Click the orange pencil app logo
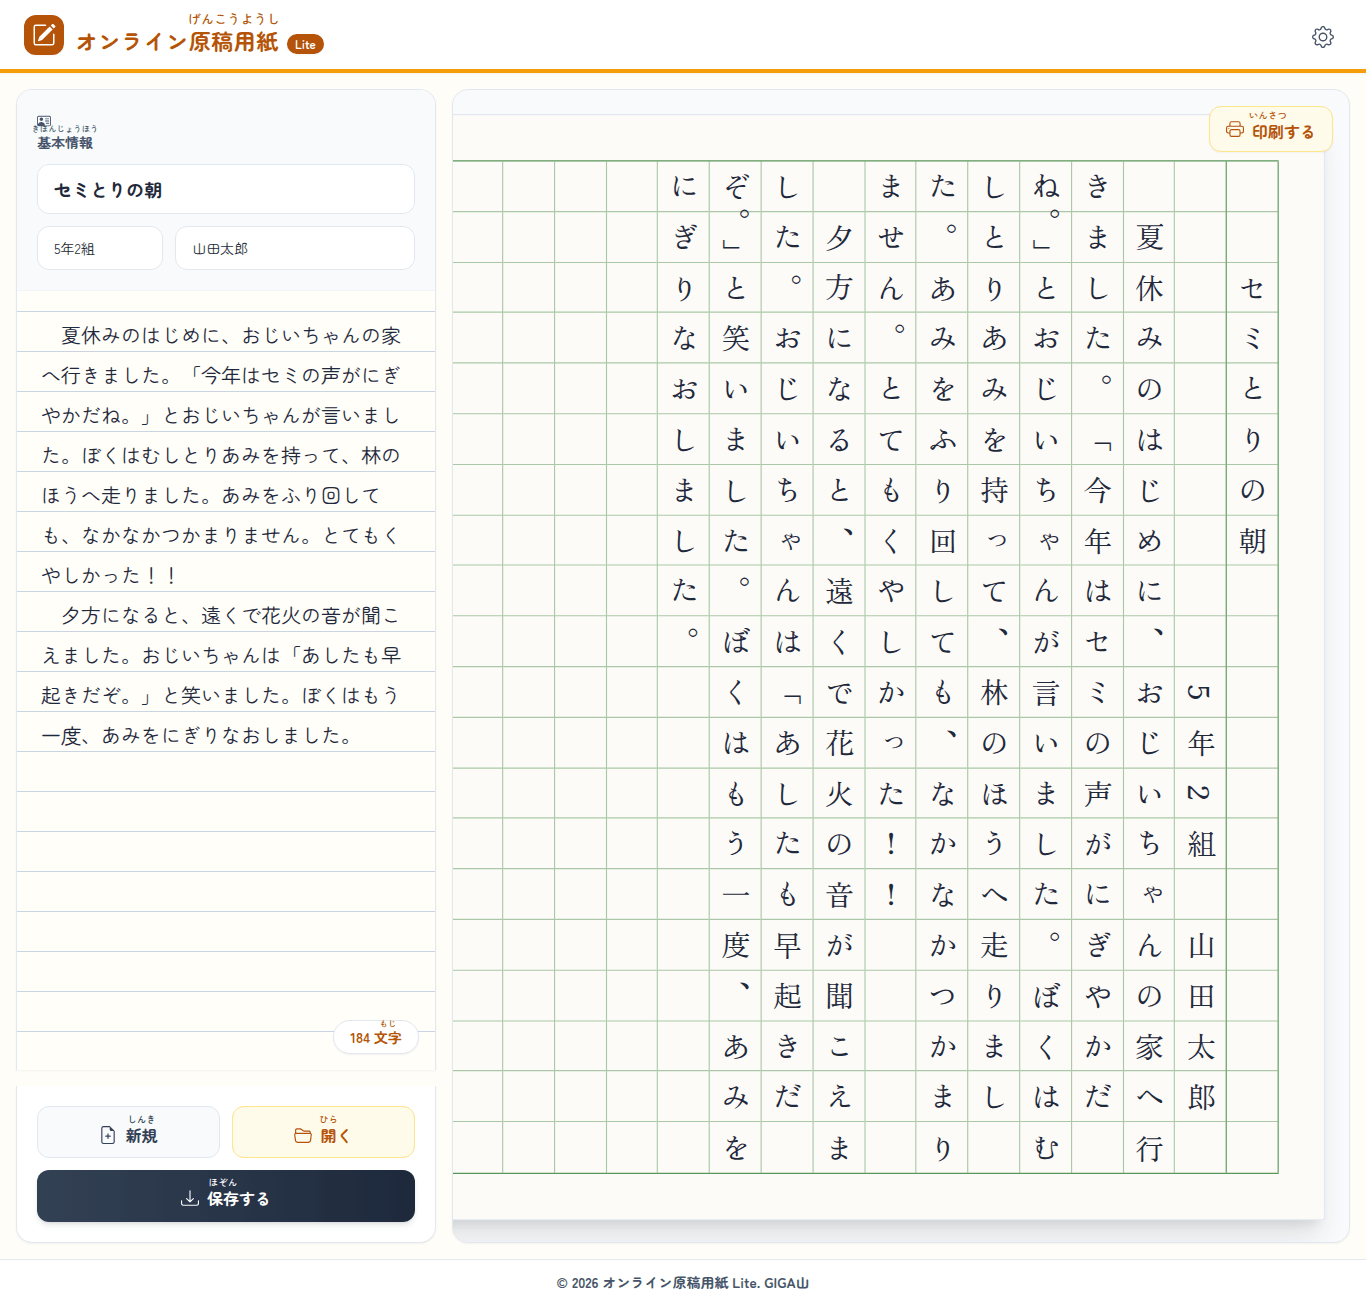The width and height of the screenshot is (1366, 1300). (44, 35)
